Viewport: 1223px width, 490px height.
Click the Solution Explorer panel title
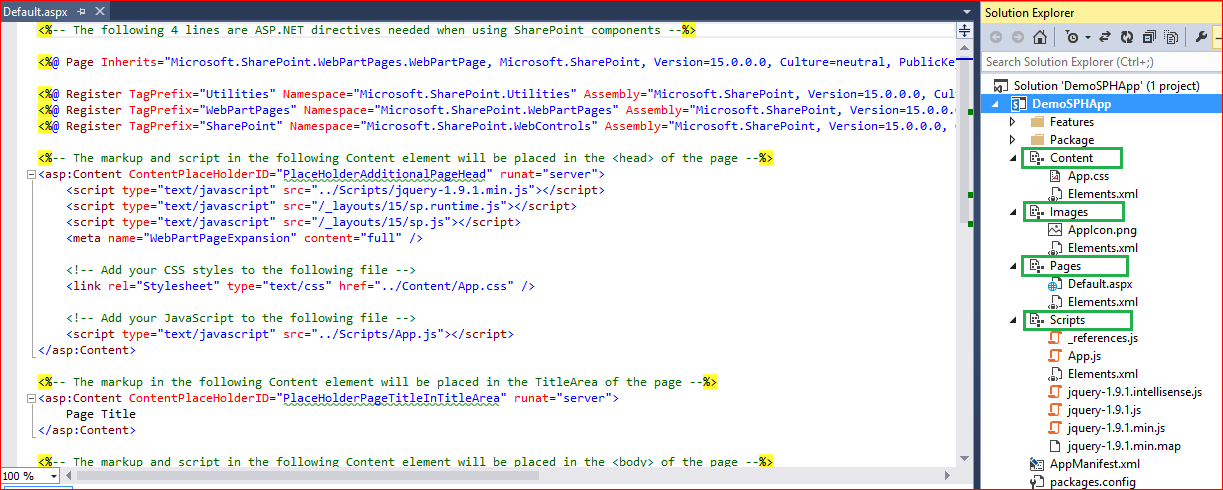tap(1029, 13)
